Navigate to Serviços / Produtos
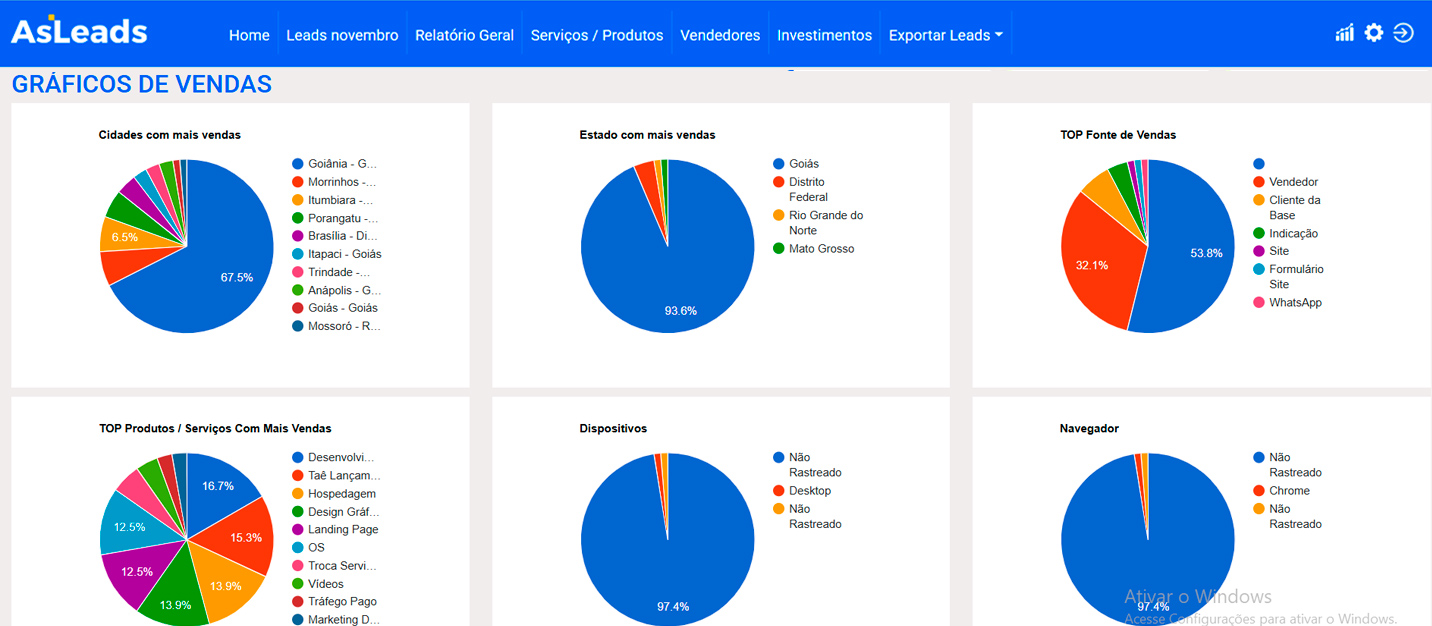This screenshot has height=626, width=1432. pos(597,35)
